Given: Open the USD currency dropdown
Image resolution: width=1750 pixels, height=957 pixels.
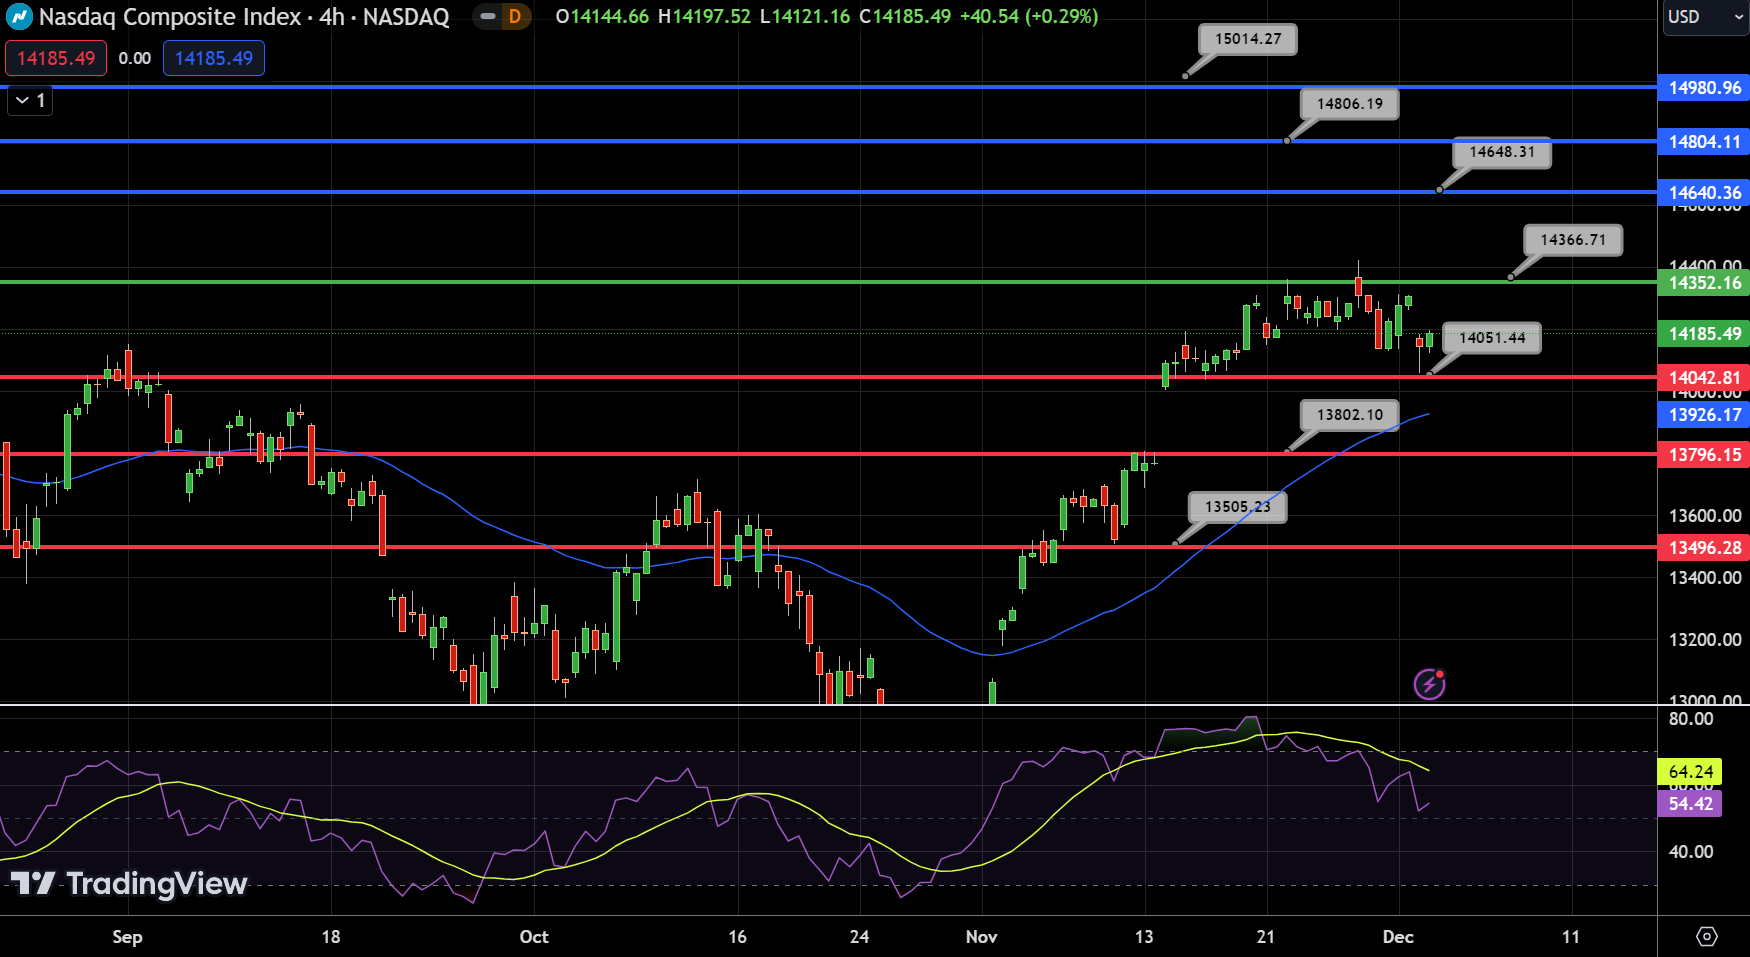Looking at the screenshot, I should (1705, 17).
